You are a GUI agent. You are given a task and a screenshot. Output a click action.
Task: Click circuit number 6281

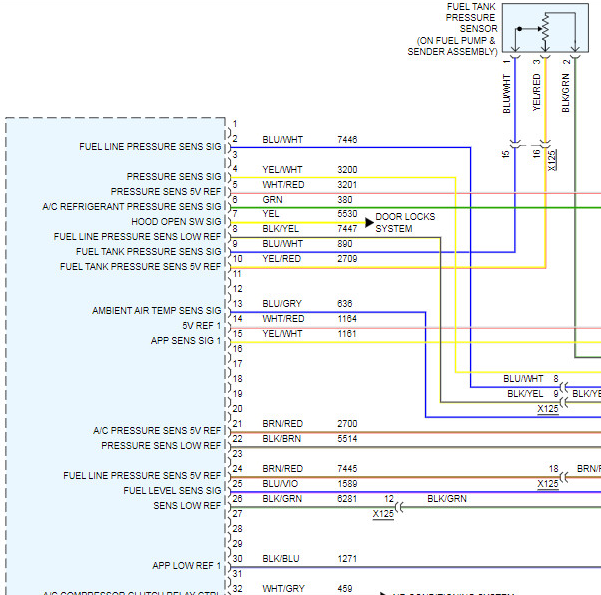point(347,498)
